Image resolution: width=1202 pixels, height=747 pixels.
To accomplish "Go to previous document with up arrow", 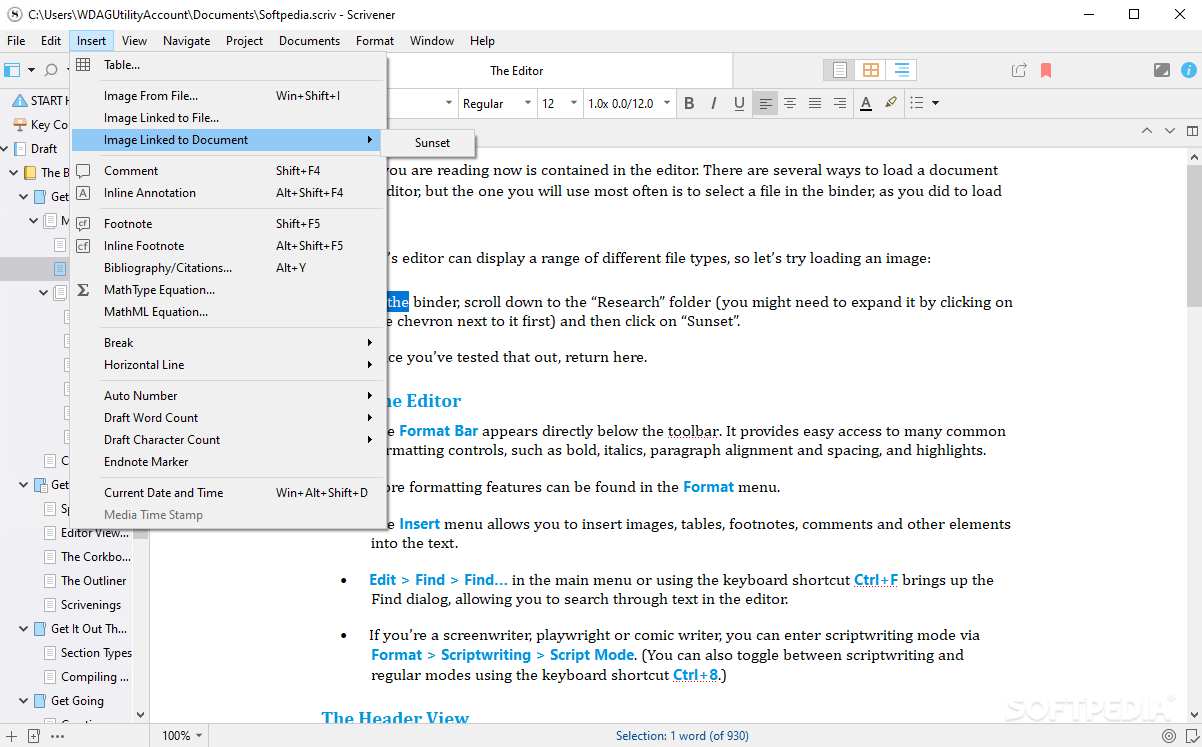I will point(1146,130).
